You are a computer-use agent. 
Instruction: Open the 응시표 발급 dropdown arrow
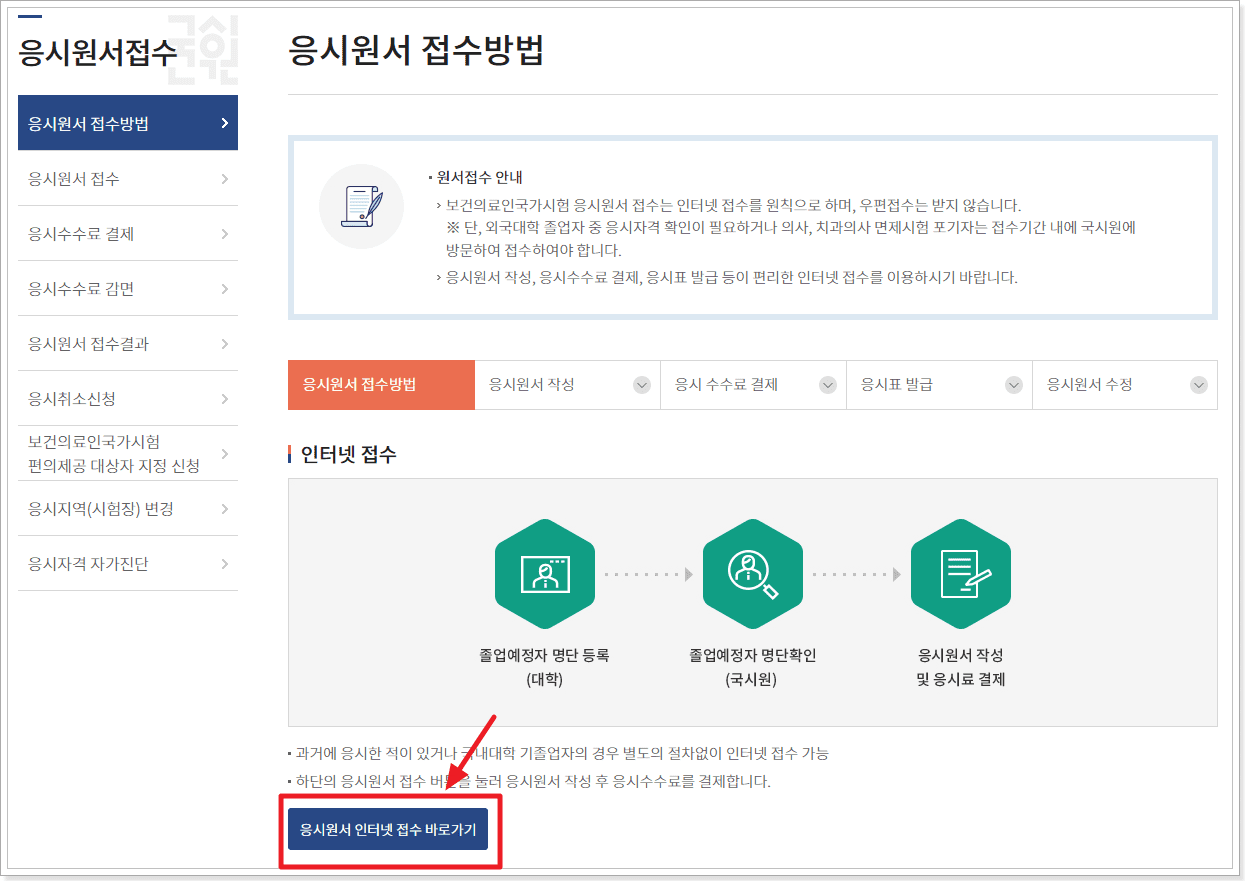pyautogui.click(x=1013, y=384)
